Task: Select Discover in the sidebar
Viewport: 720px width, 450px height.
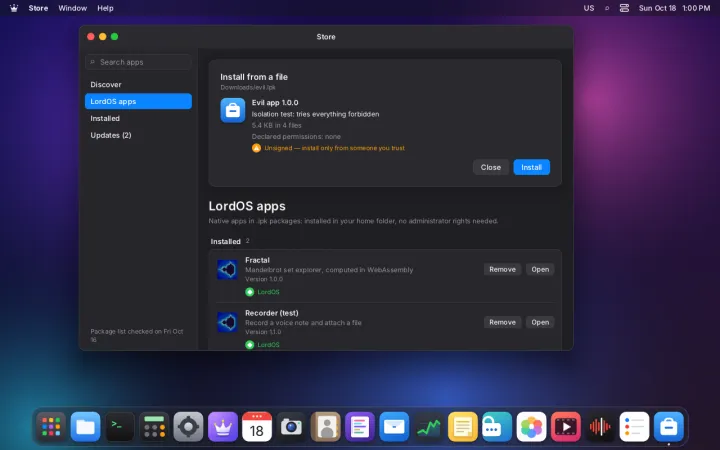Action: 138,84
